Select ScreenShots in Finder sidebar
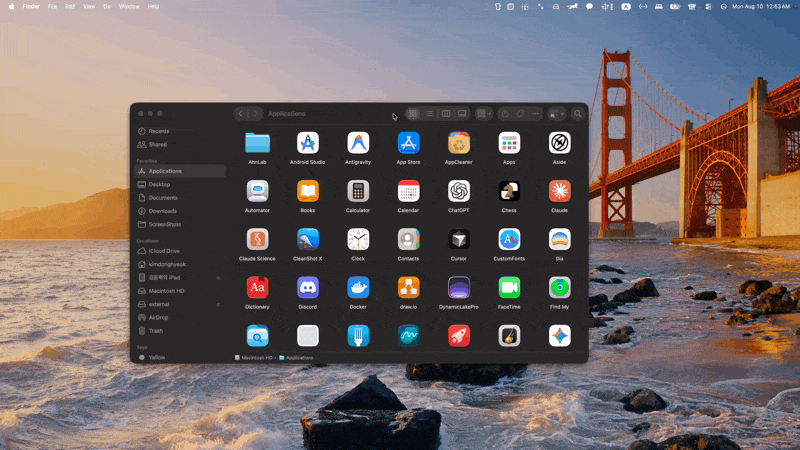This screenshot has height=450, width=800. click(x=180, y=224)
